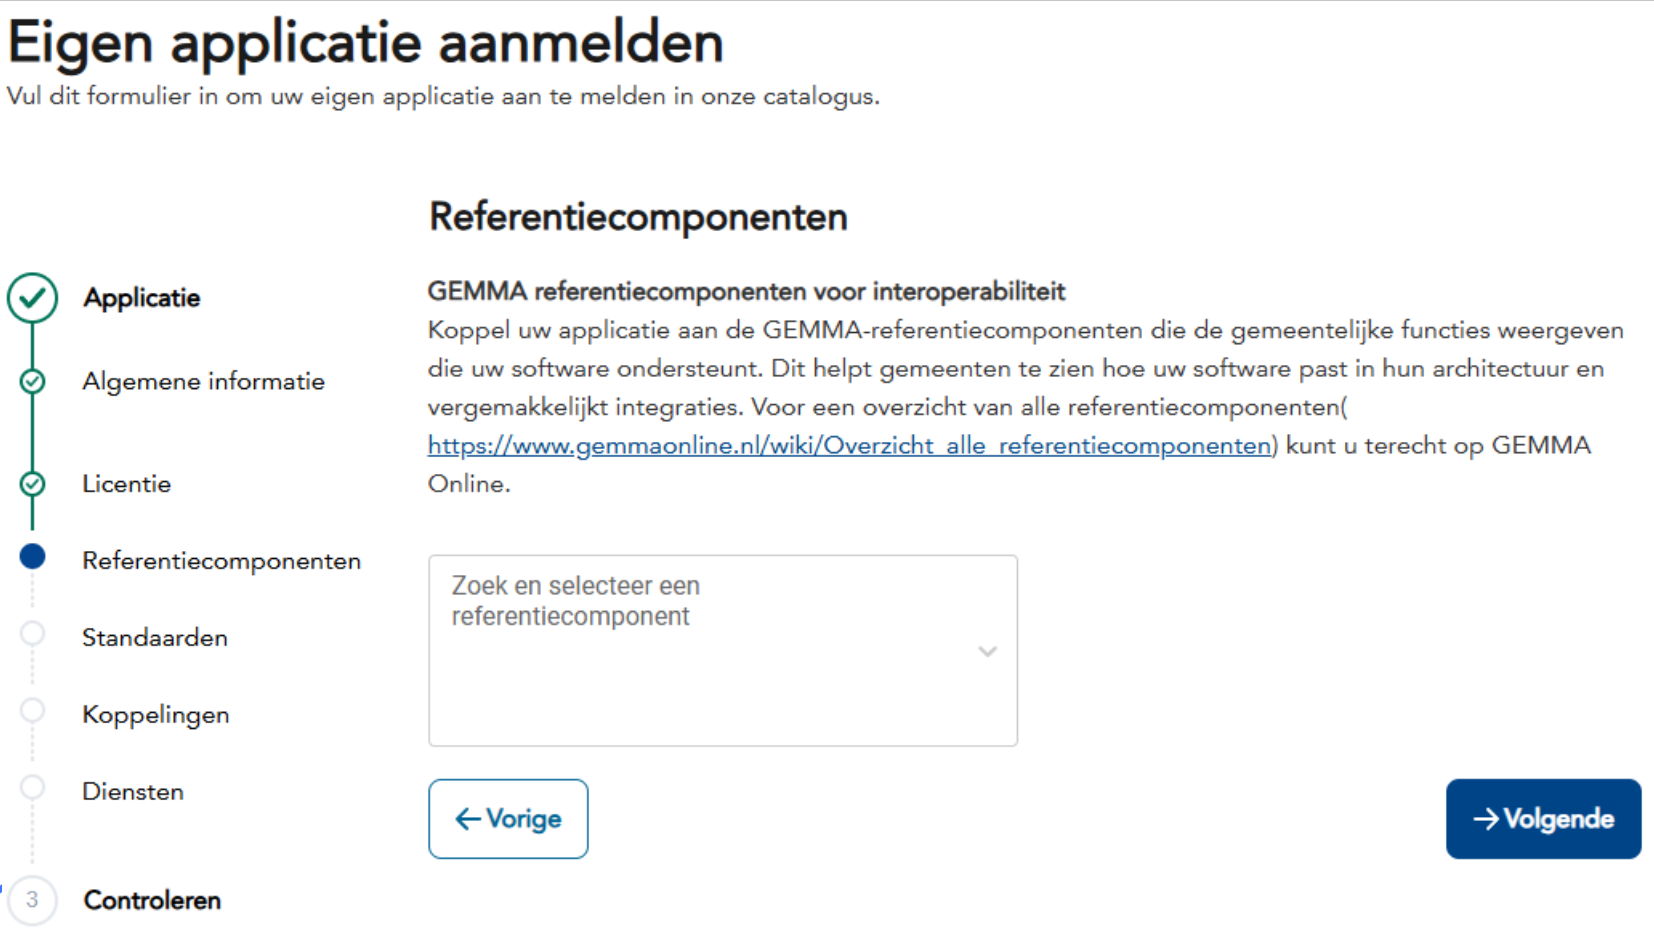Click the Koppelingen step circle
Image resolution: width=1654 pixels, height=936 pixels.
[x=32, y=711]
